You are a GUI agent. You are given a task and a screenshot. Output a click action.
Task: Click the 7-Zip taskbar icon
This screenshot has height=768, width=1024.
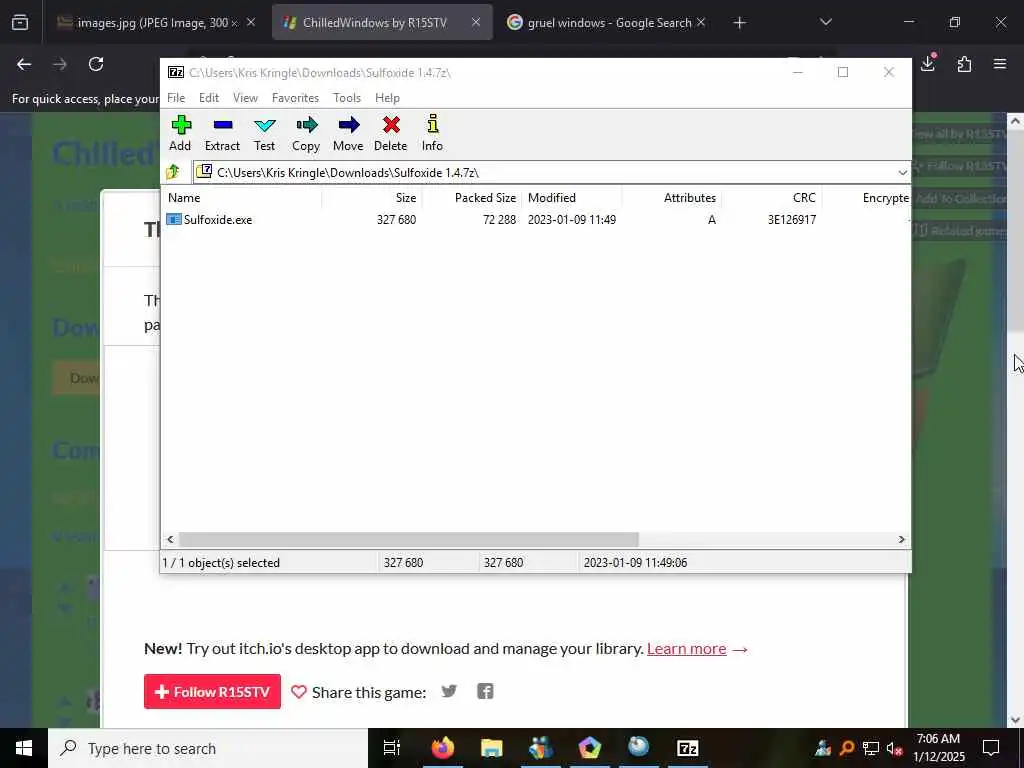click(688, 748)
